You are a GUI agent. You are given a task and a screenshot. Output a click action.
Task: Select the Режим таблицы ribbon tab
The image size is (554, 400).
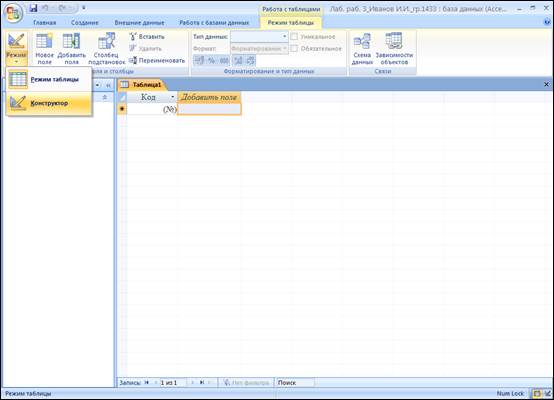(291, 23)
